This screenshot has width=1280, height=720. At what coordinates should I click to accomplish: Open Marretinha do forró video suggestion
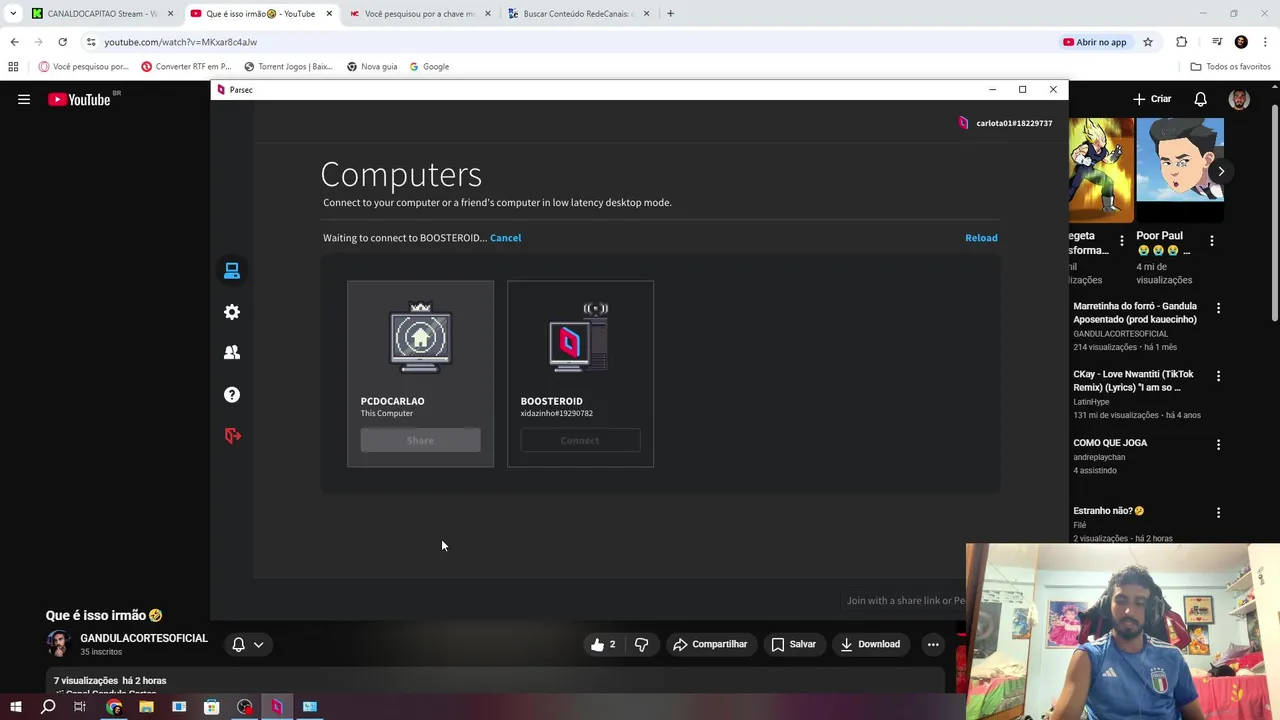coord(1135,313)
